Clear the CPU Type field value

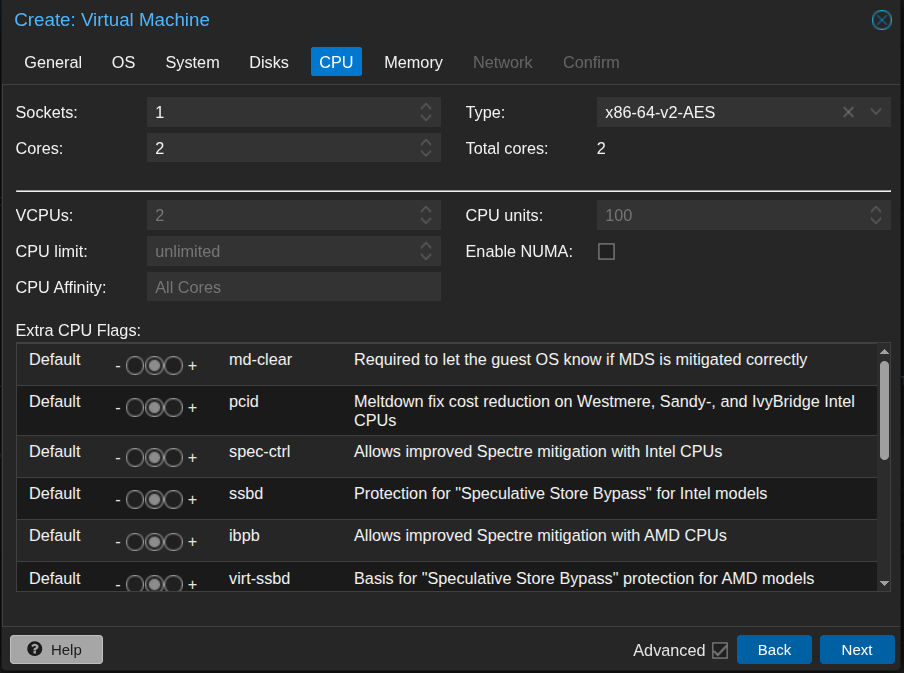tap(848, 112)
